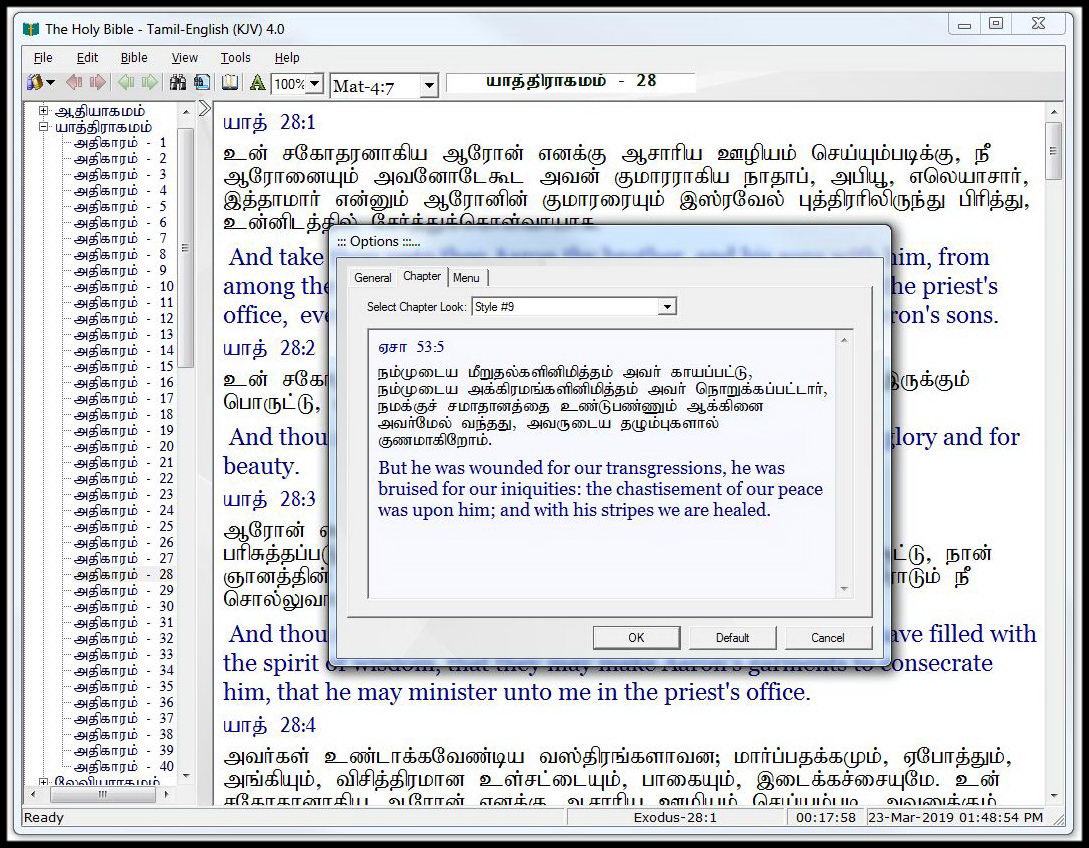
Task: Click the tree panel scroll-down arrow
Action: point(185,775)
